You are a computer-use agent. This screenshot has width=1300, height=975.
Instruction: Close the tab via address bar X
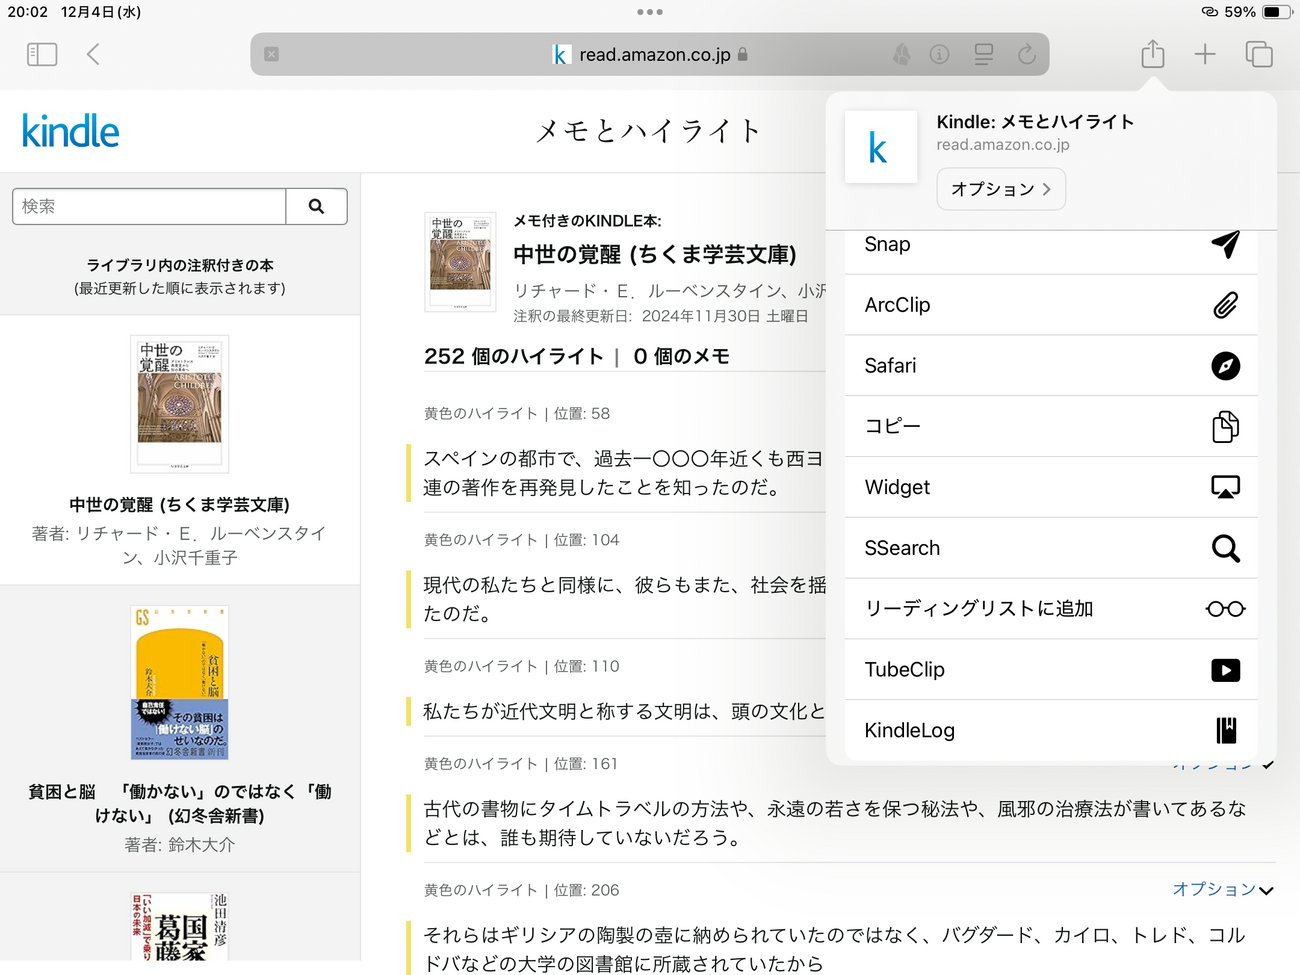pos(272,54)
